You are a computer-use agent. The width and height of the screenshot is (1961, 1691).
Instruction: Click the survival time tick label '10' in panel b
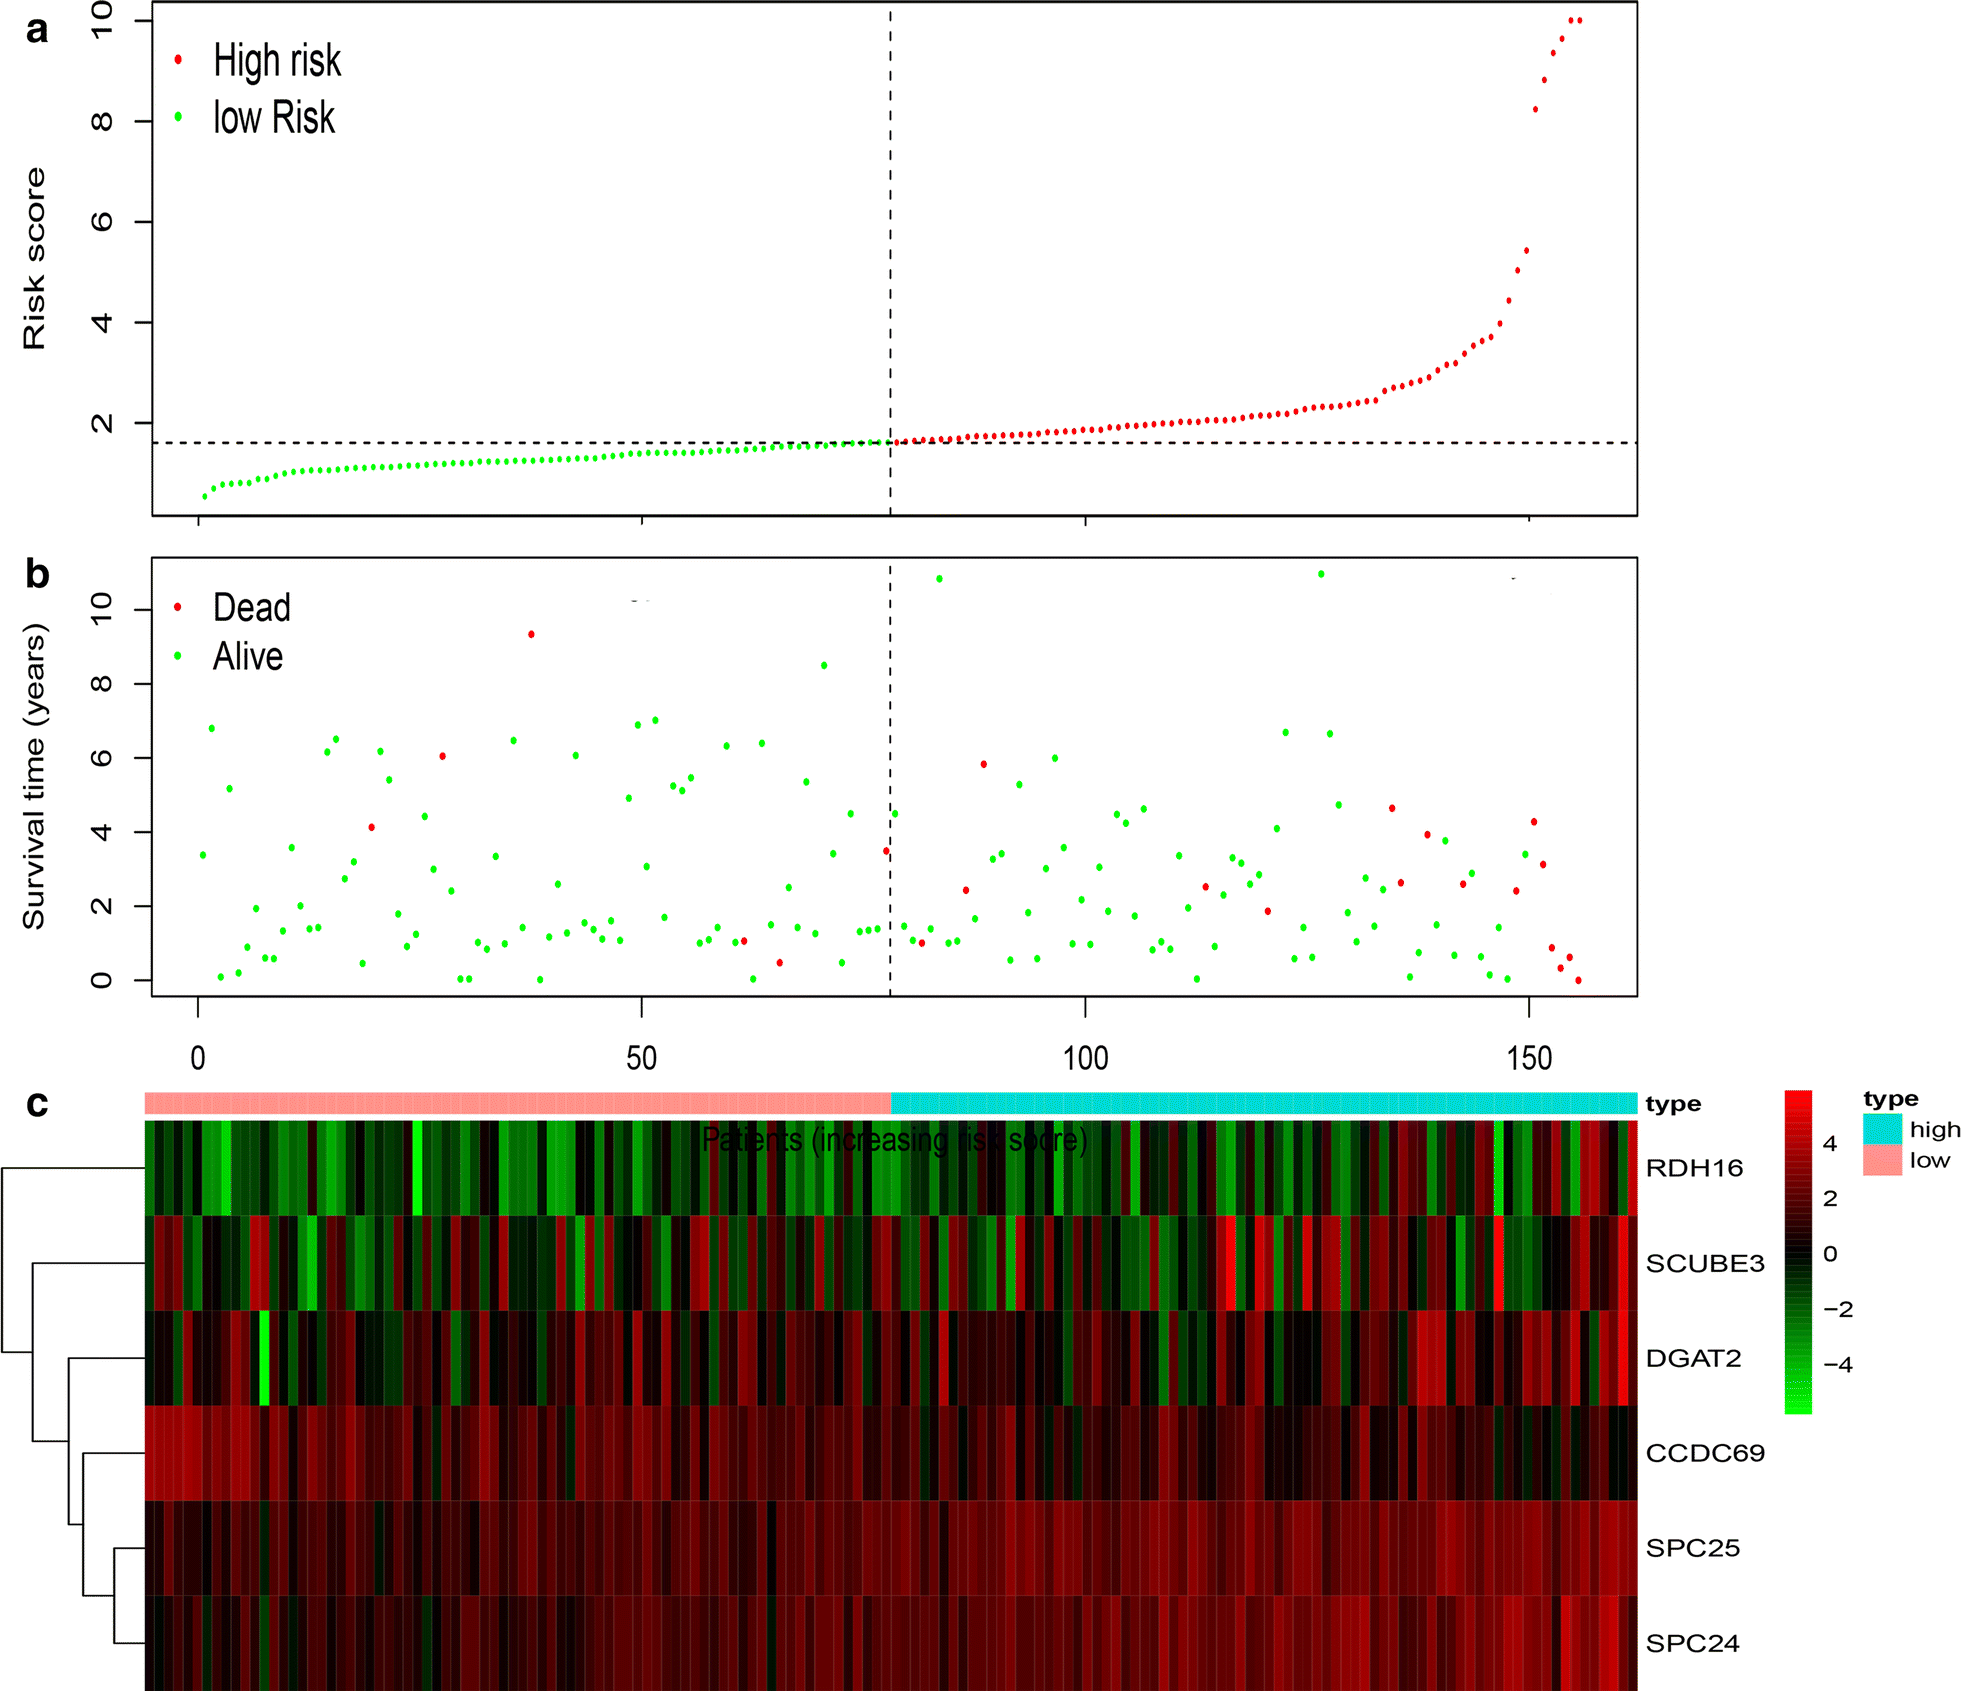click(x=102, y=609)
